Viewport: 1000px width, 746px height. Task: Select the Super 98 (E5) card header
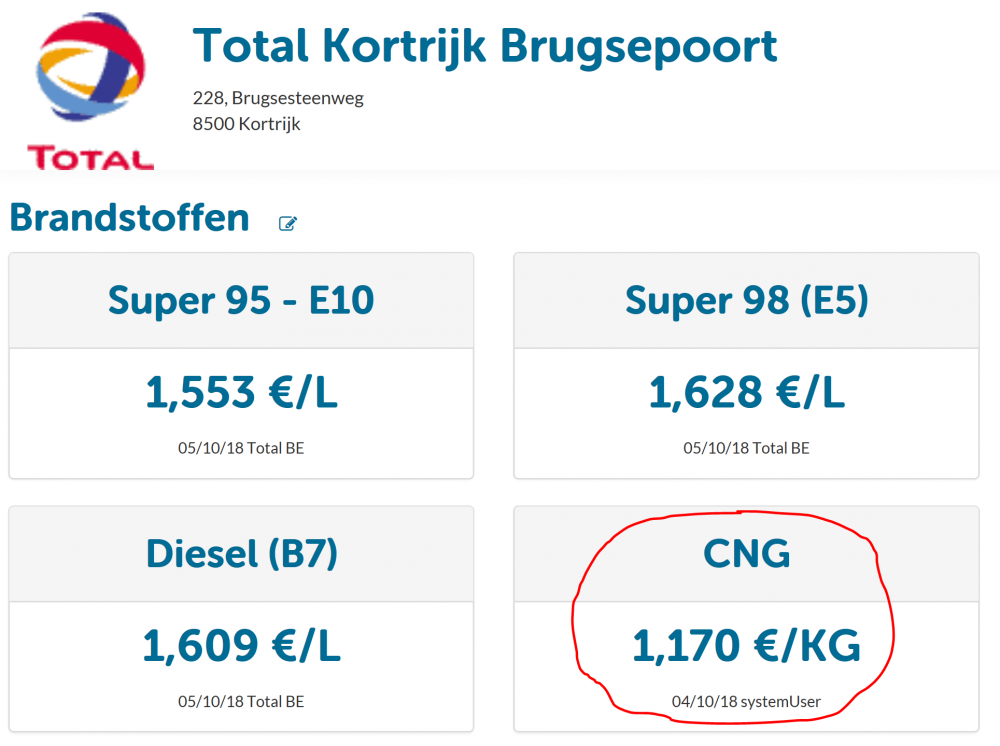coord(746,300)
